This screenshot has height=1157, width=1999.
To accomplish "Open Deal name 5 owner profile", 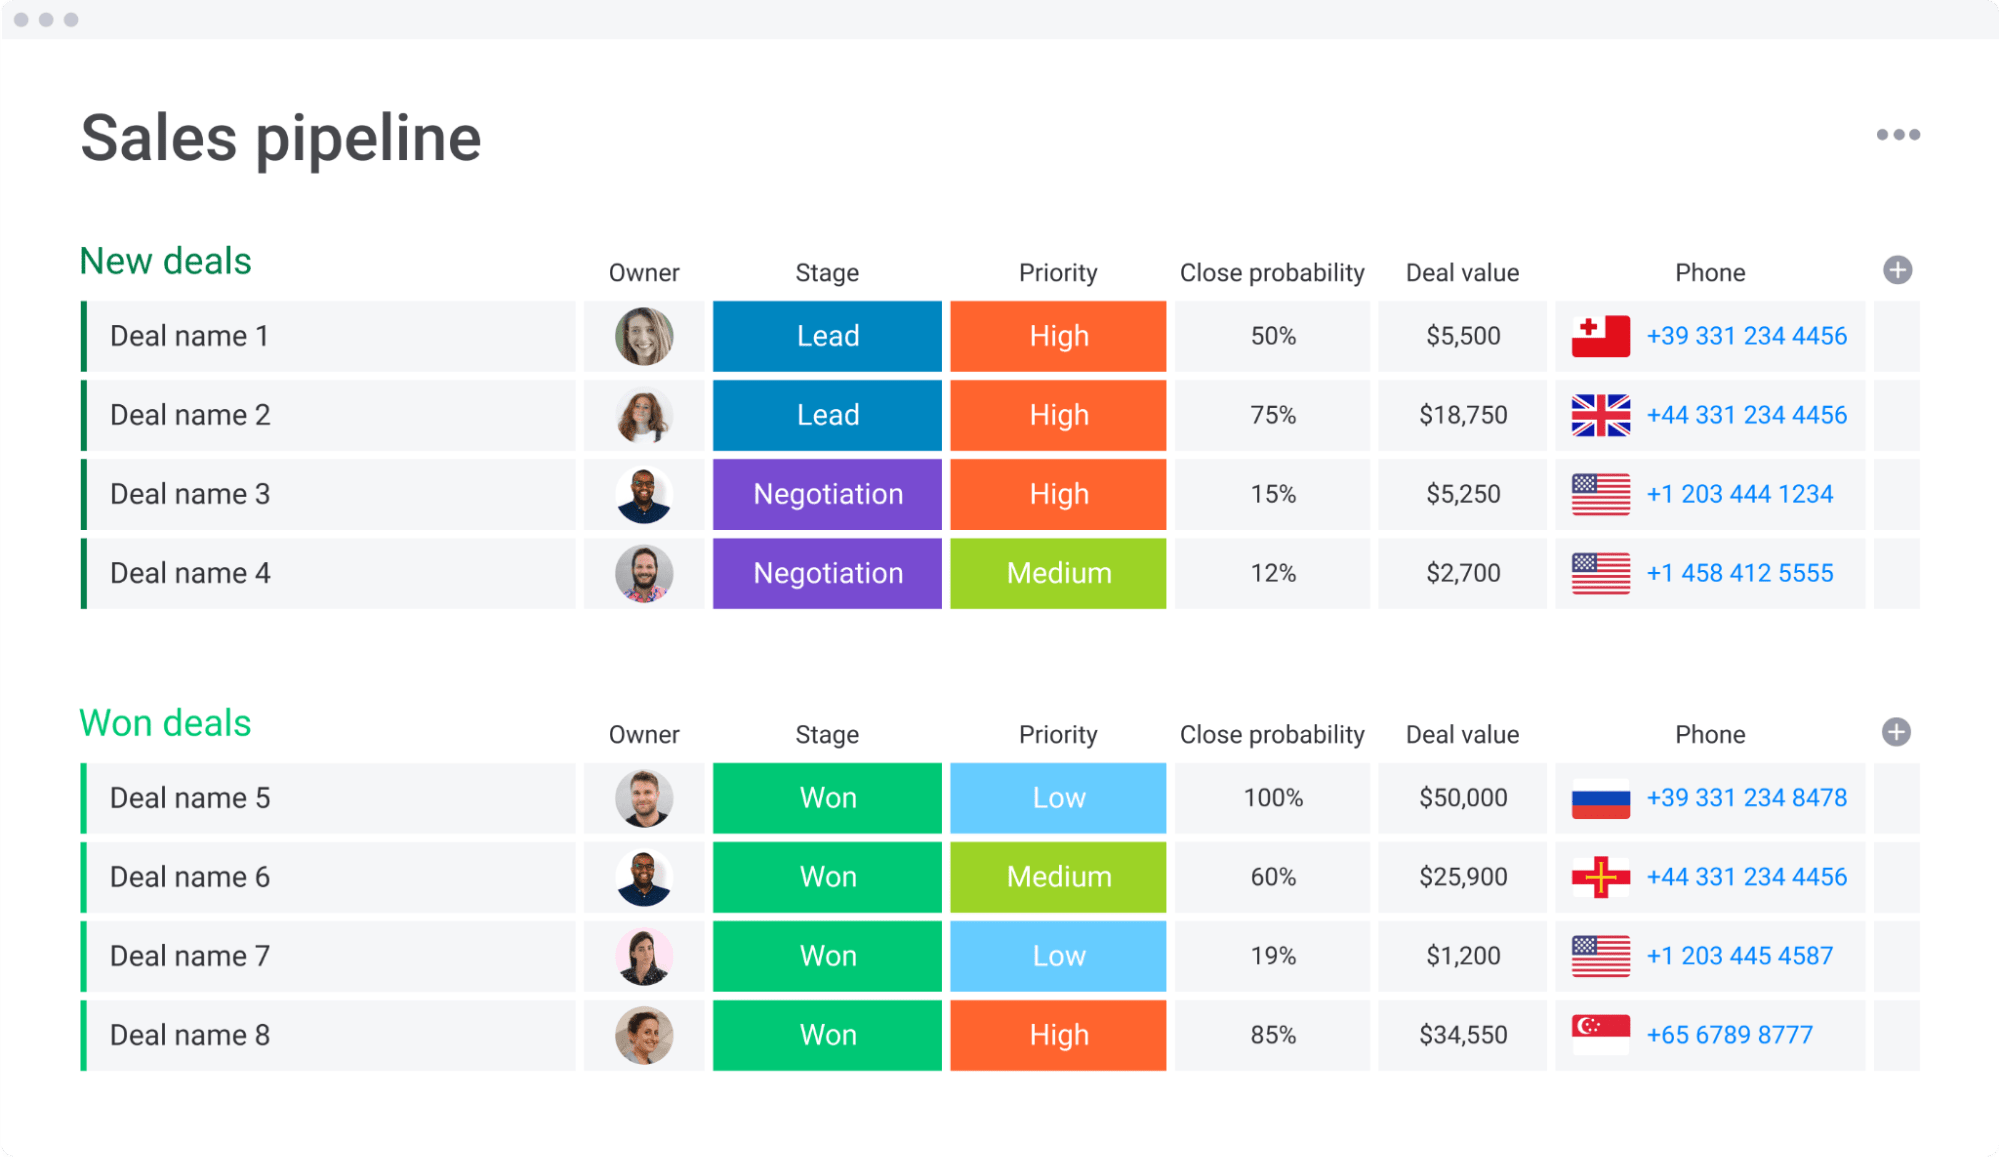I will pyautogui.click(x=643, y=799).
